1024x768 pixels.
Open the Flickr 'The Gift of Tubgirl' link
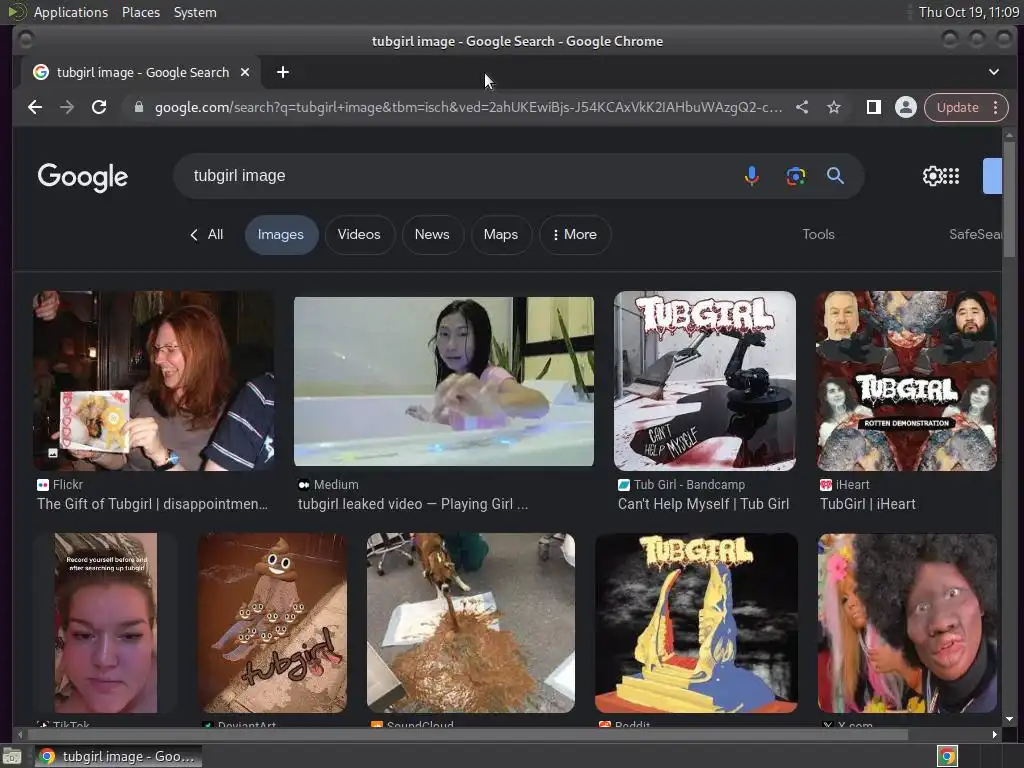152,504
